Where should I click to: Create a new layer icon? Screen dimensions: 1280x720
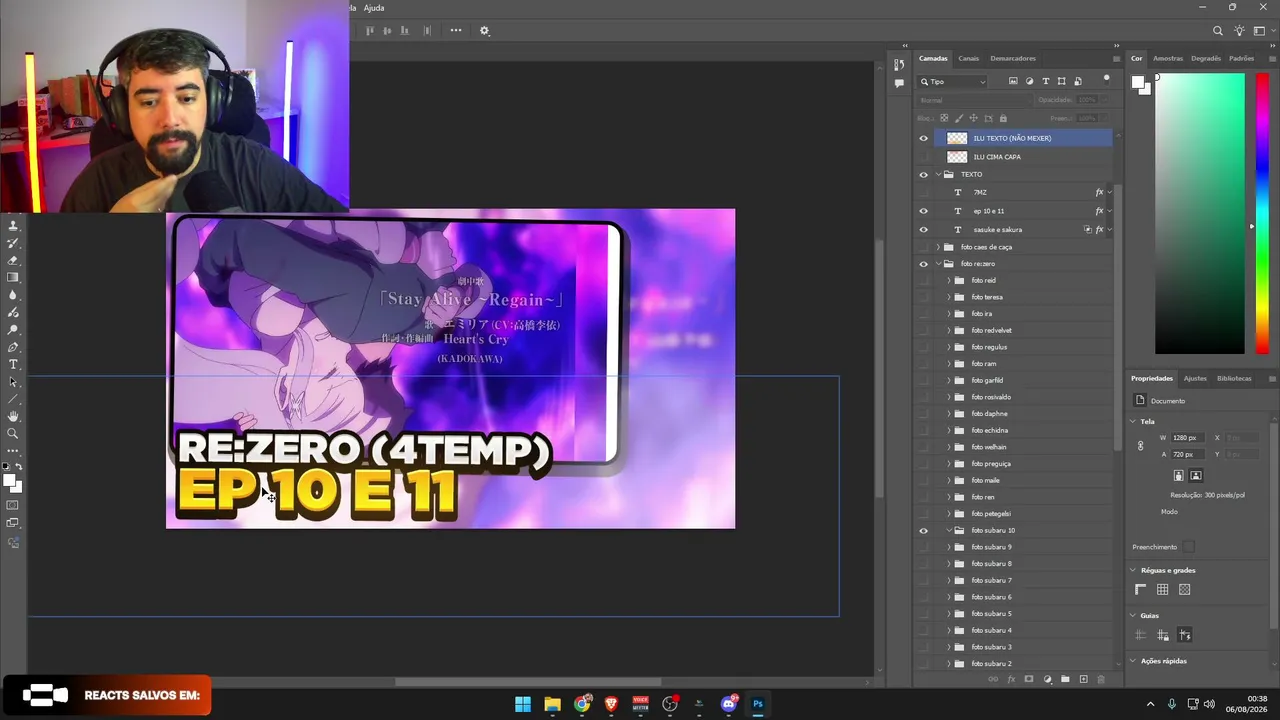click(1083, 679)
